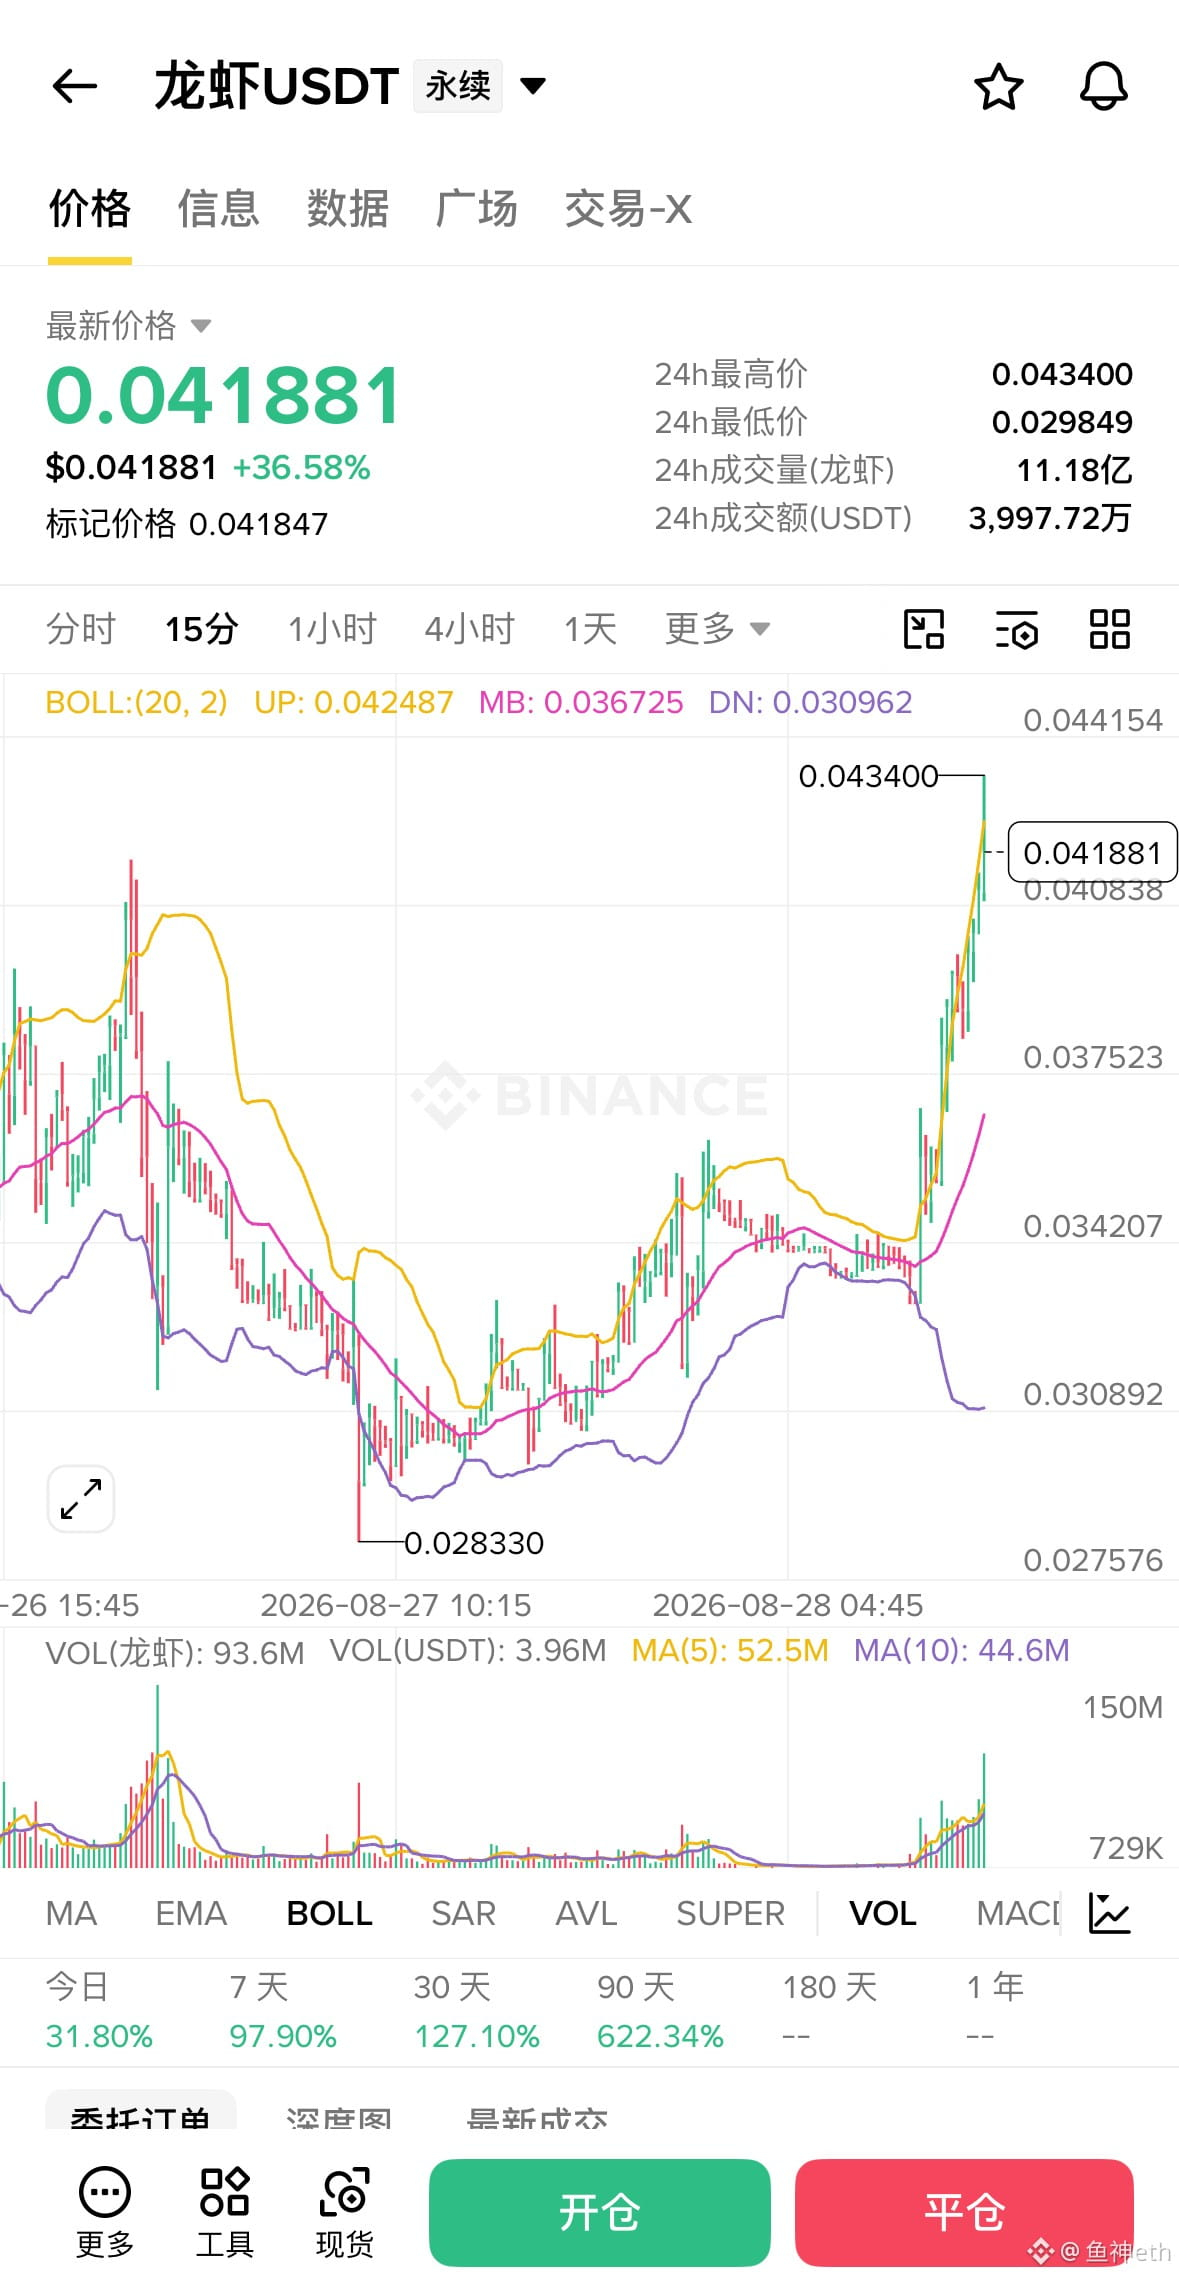
Task: Enable SUPER indicator
Action: (x=730, y=1914)
